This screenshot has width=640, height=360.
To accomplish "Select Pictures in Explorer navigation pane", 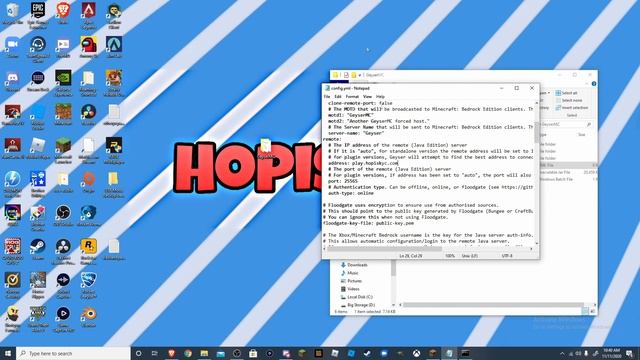I will (351, 281).
